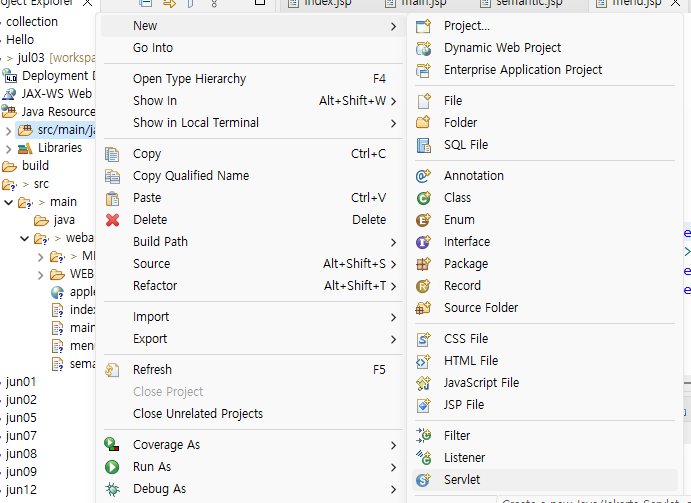Click the green Run As icon

click(x=112, y=467)
